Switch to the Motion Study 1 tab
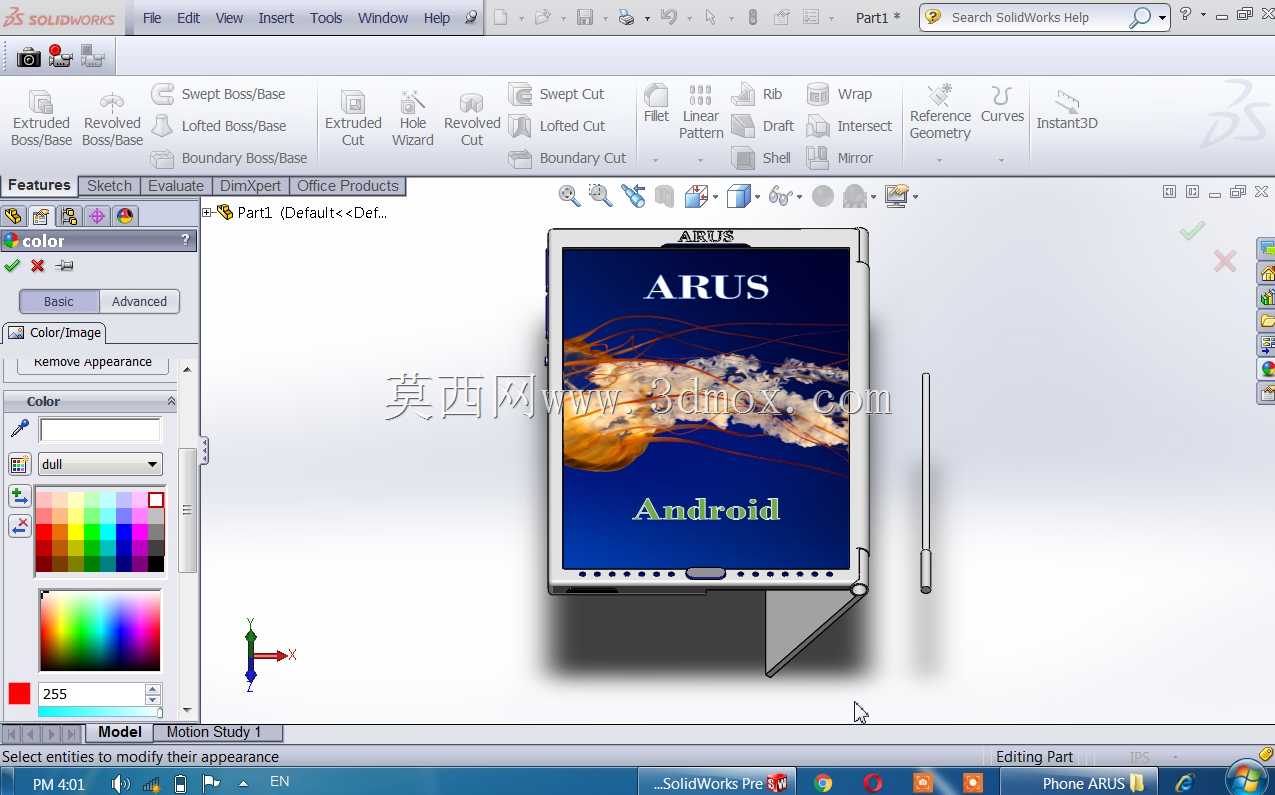Screen dimensions: 1275x795 [214, 732]
